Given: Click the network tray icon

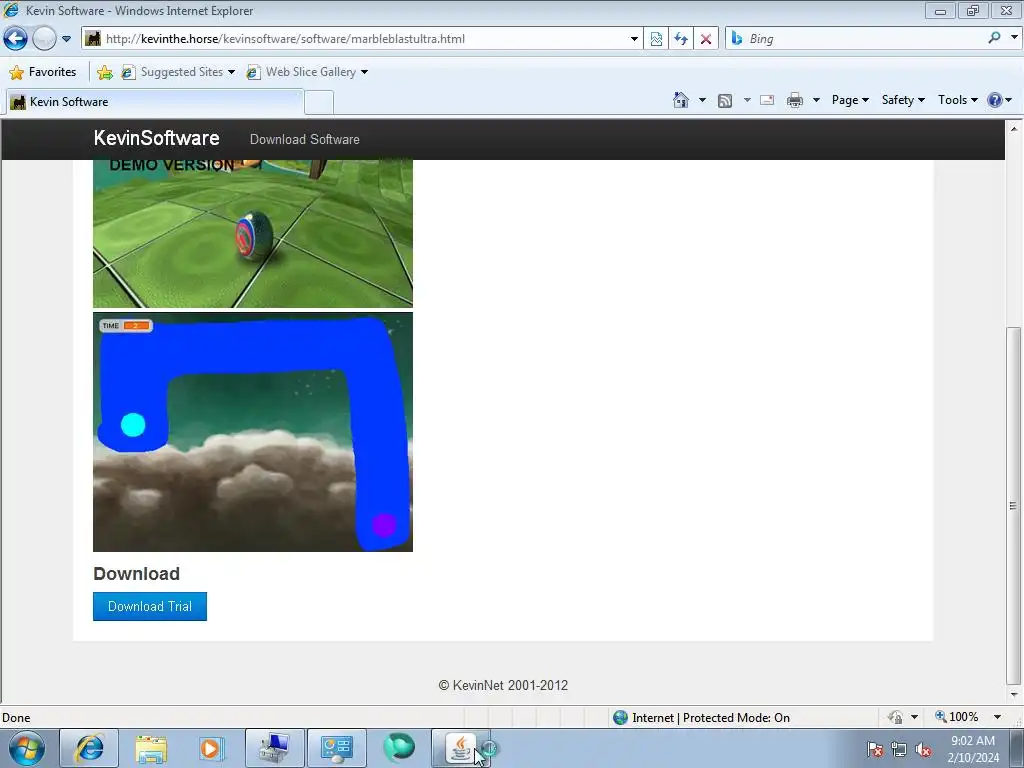Looking at the screenshot, I should 899,750.
